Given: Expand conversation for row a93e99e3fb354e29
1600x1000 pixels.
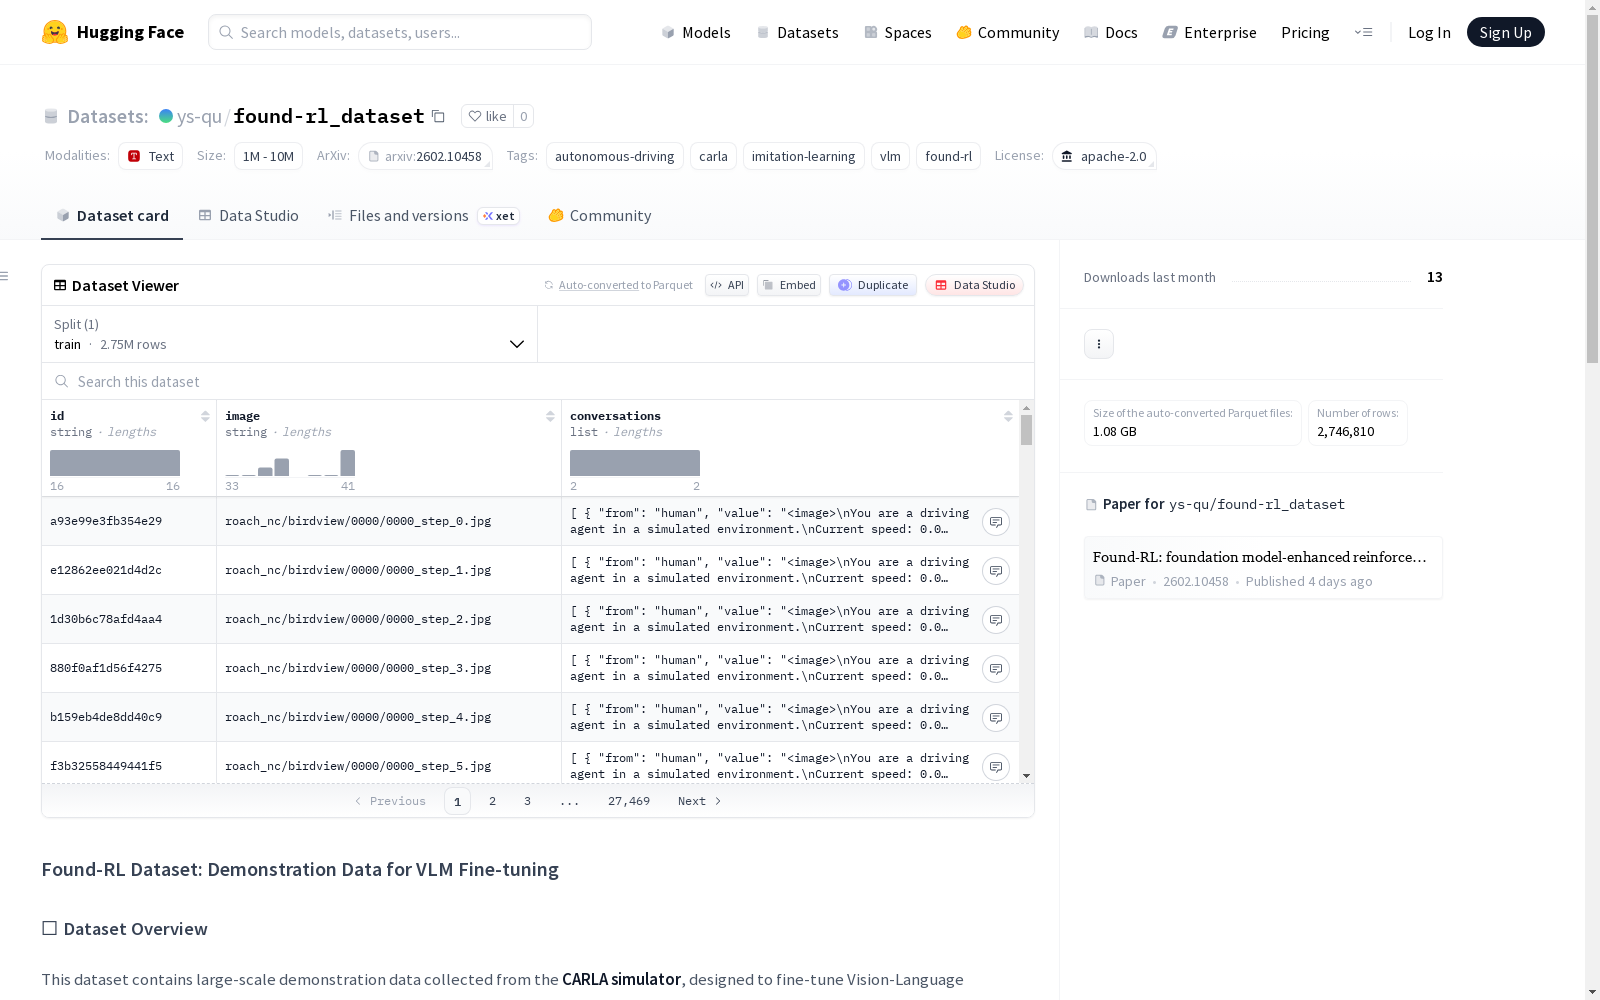Looking at the screenshot, I should (996, 522).
